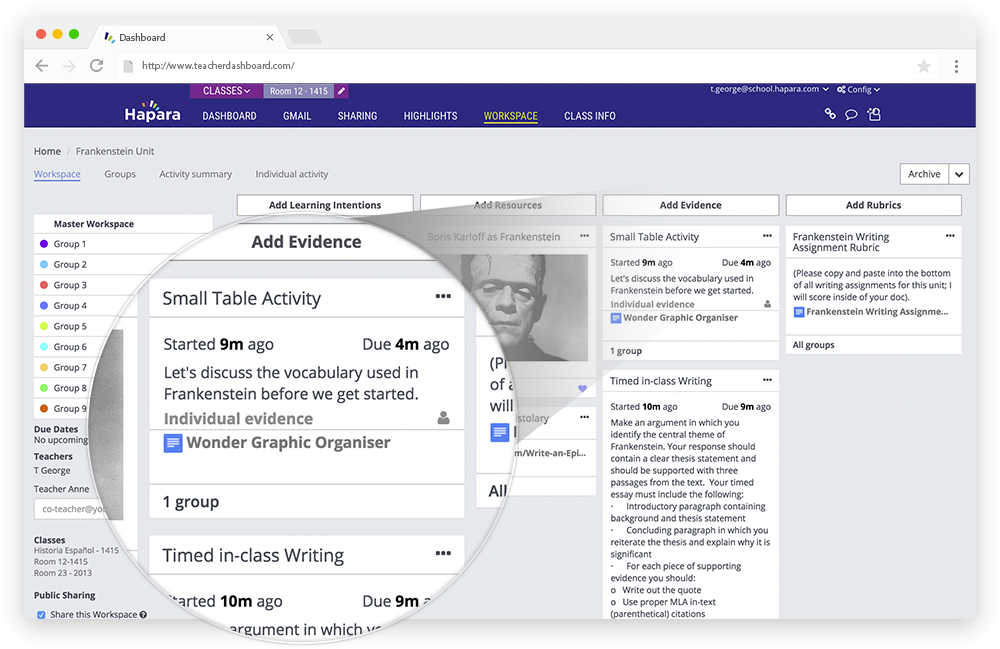Click the Add Evidence button above Small Table Activity
Screen dimensions: 1000x649
(691, 205)
